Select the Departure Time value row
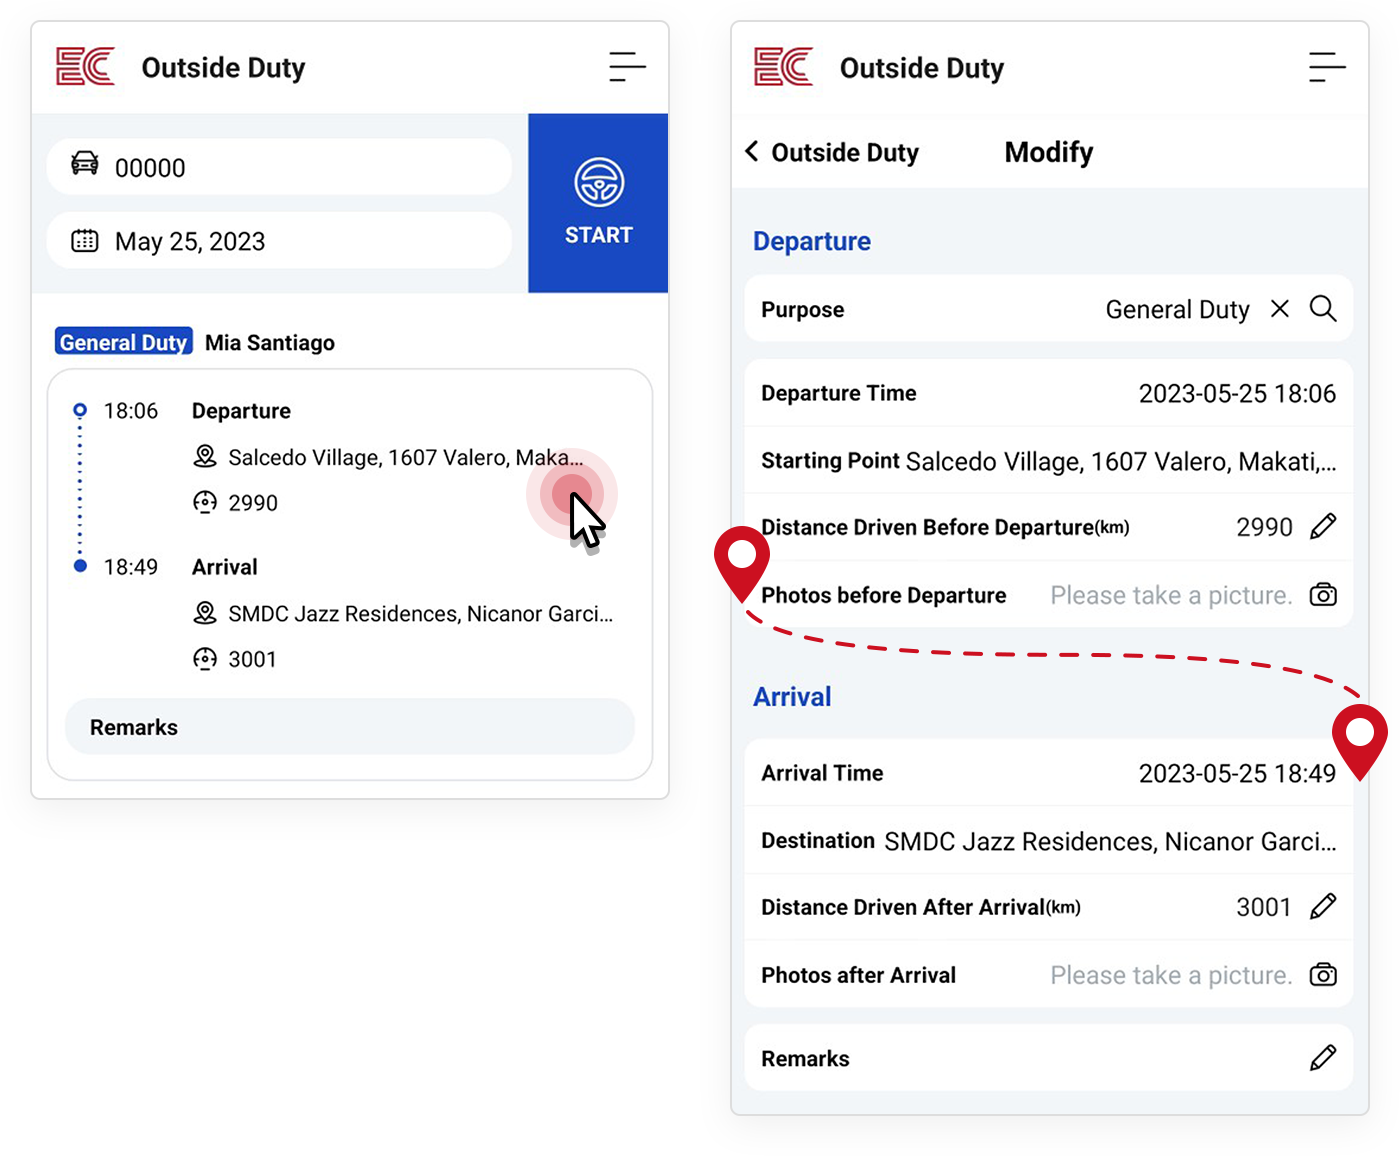This screenshot has height=1156, width=1400. 1048,393
